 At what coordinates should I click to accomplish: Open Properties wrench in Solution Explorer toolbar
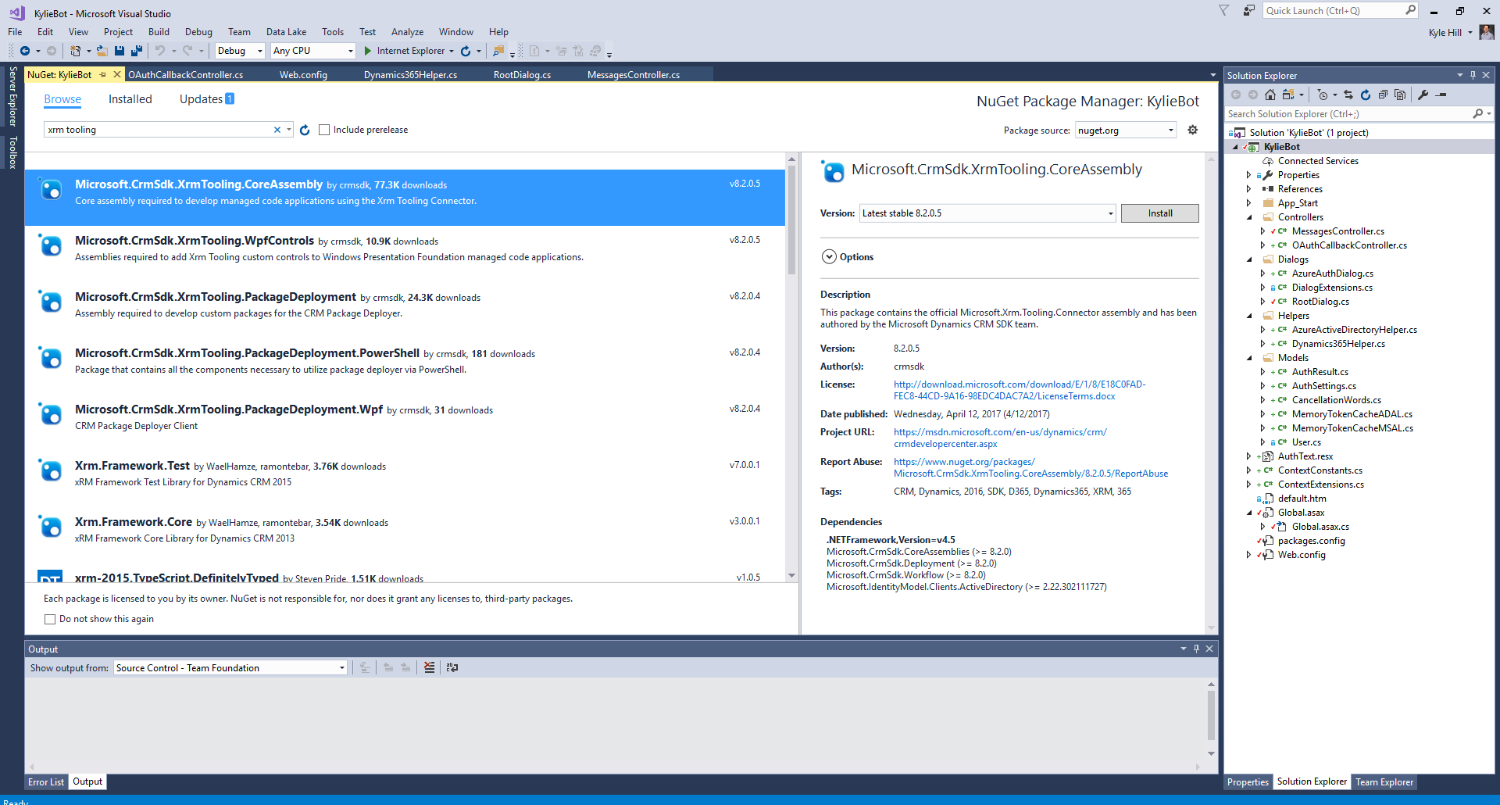(1423, 95)
